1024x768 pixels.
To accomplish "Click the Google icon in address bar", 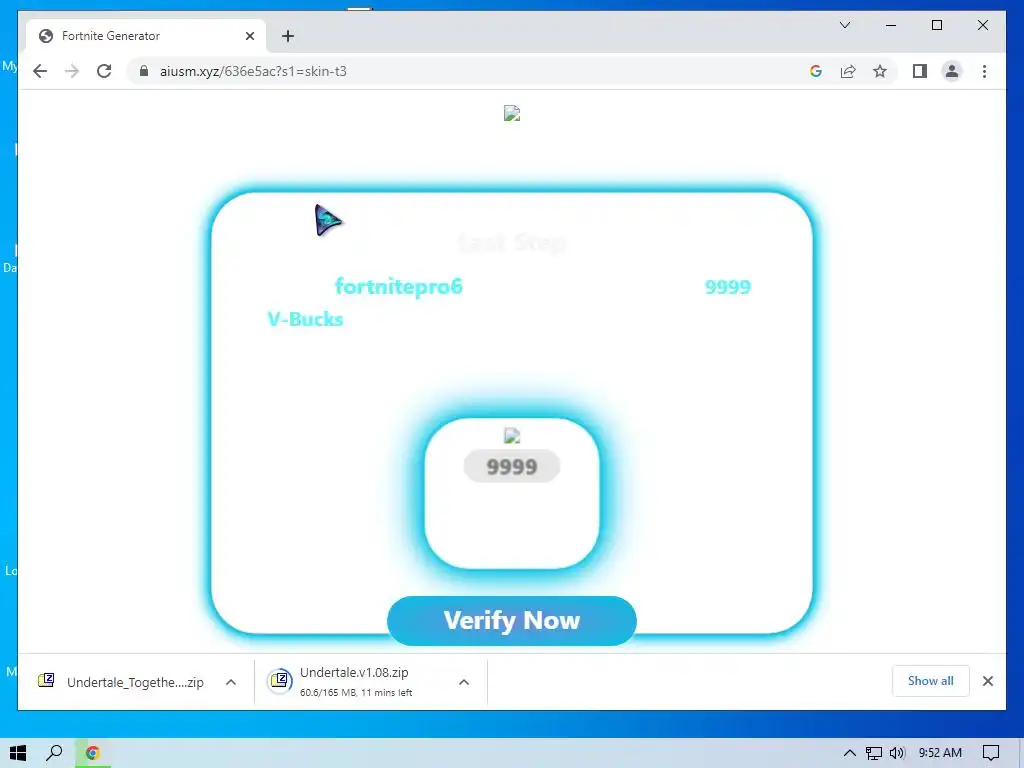I will coord(816,71).
